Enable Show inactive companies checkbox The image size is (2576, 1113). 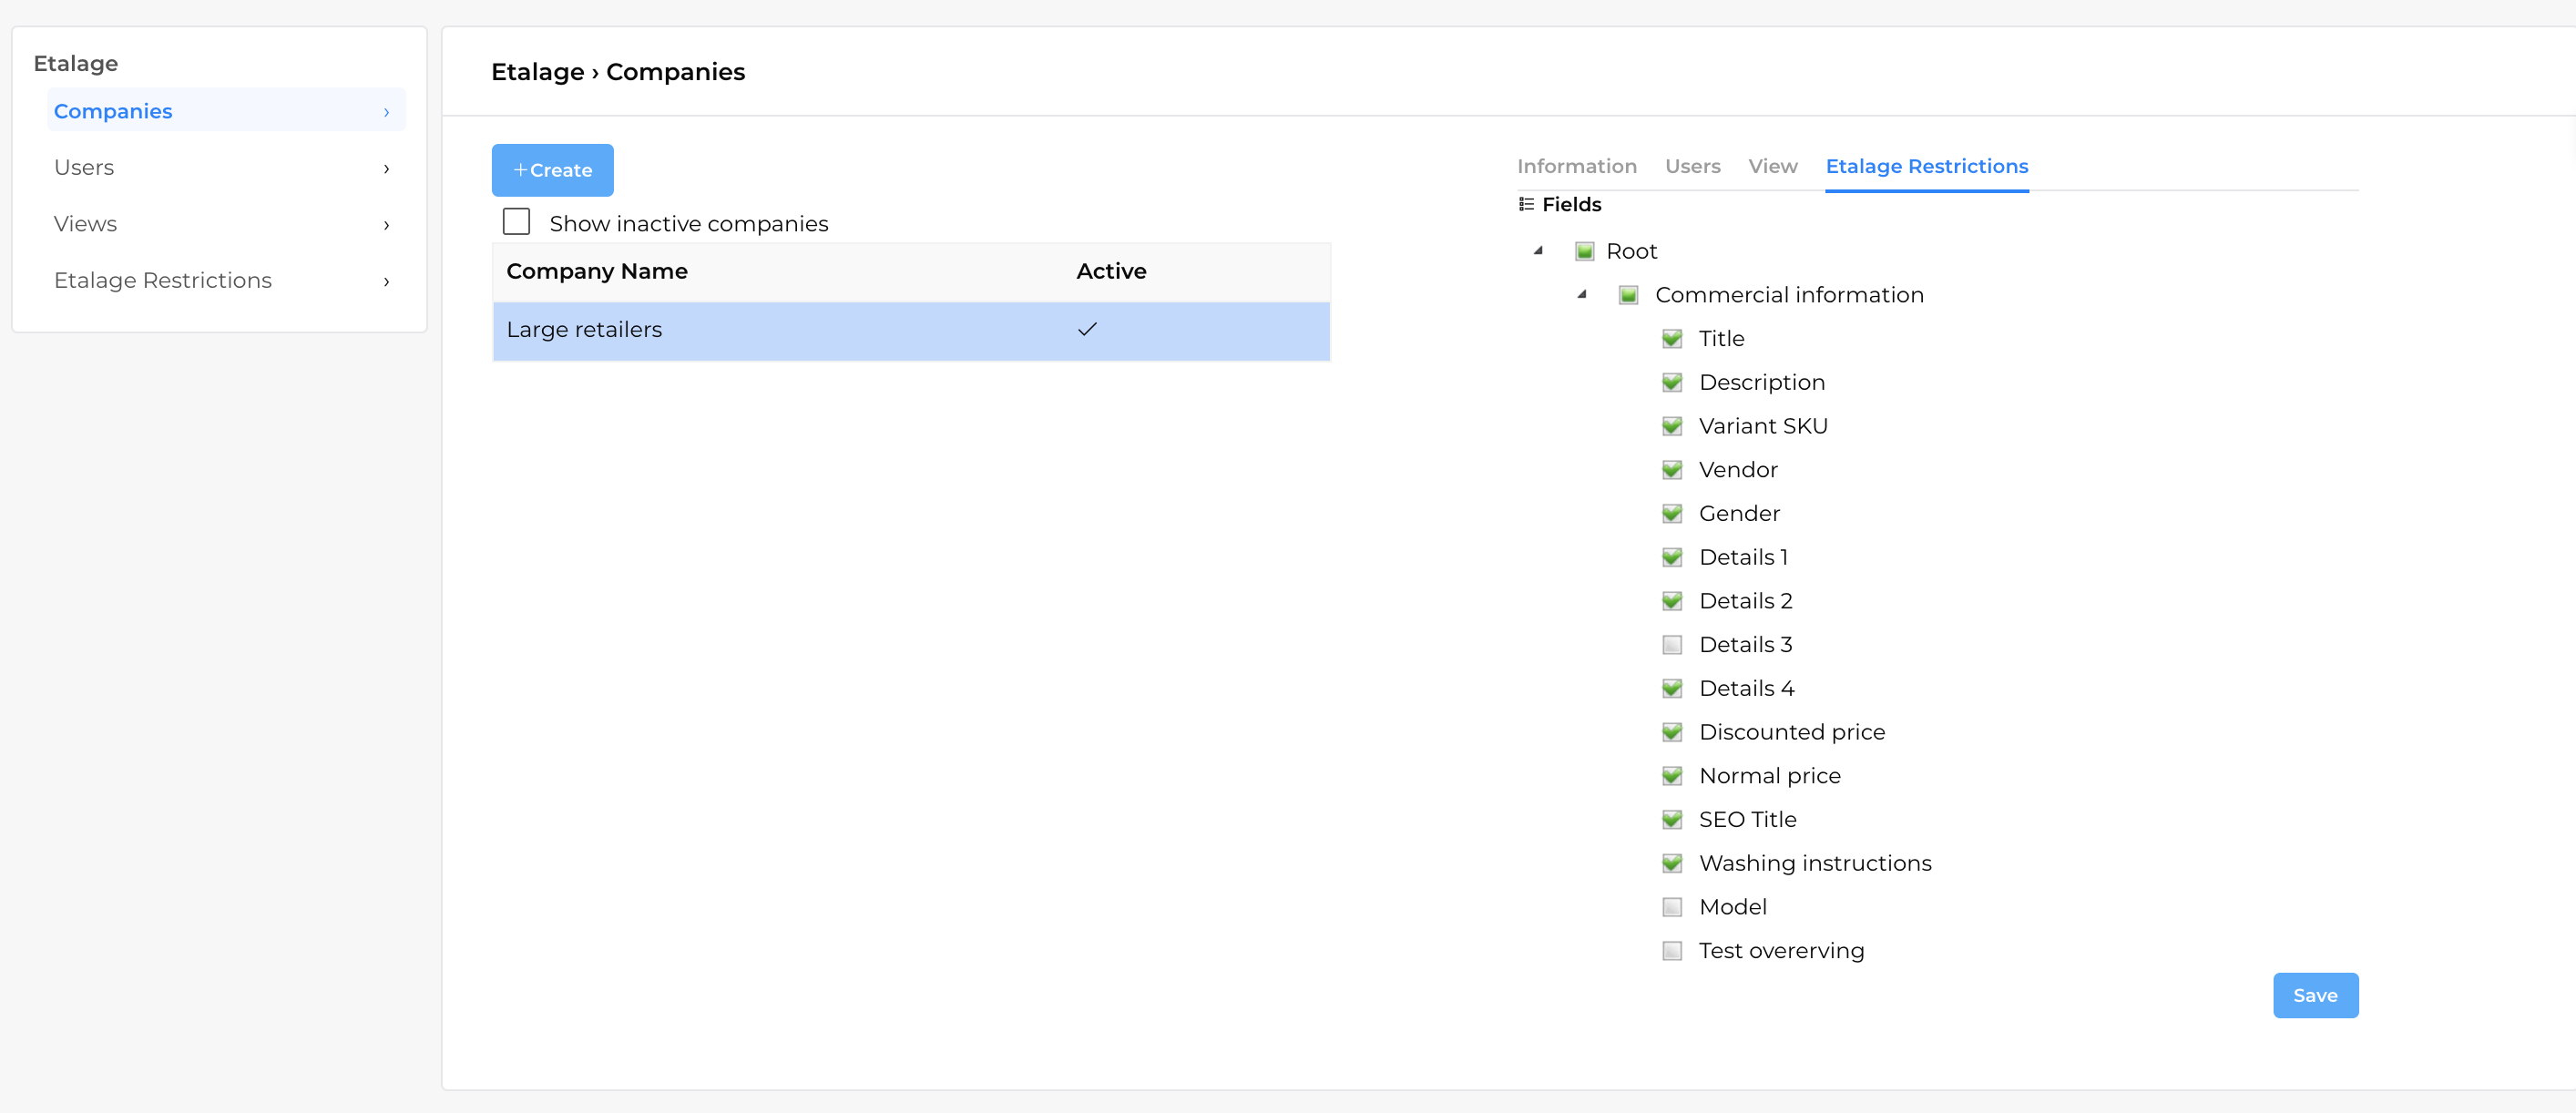point(516,222)
